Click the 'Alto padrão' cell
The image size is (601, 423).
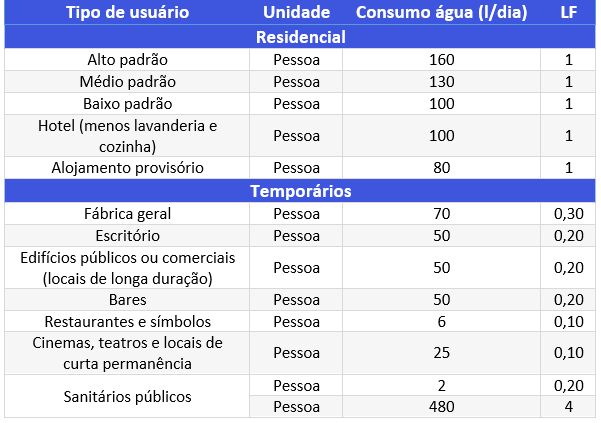(x=127, y=60)
